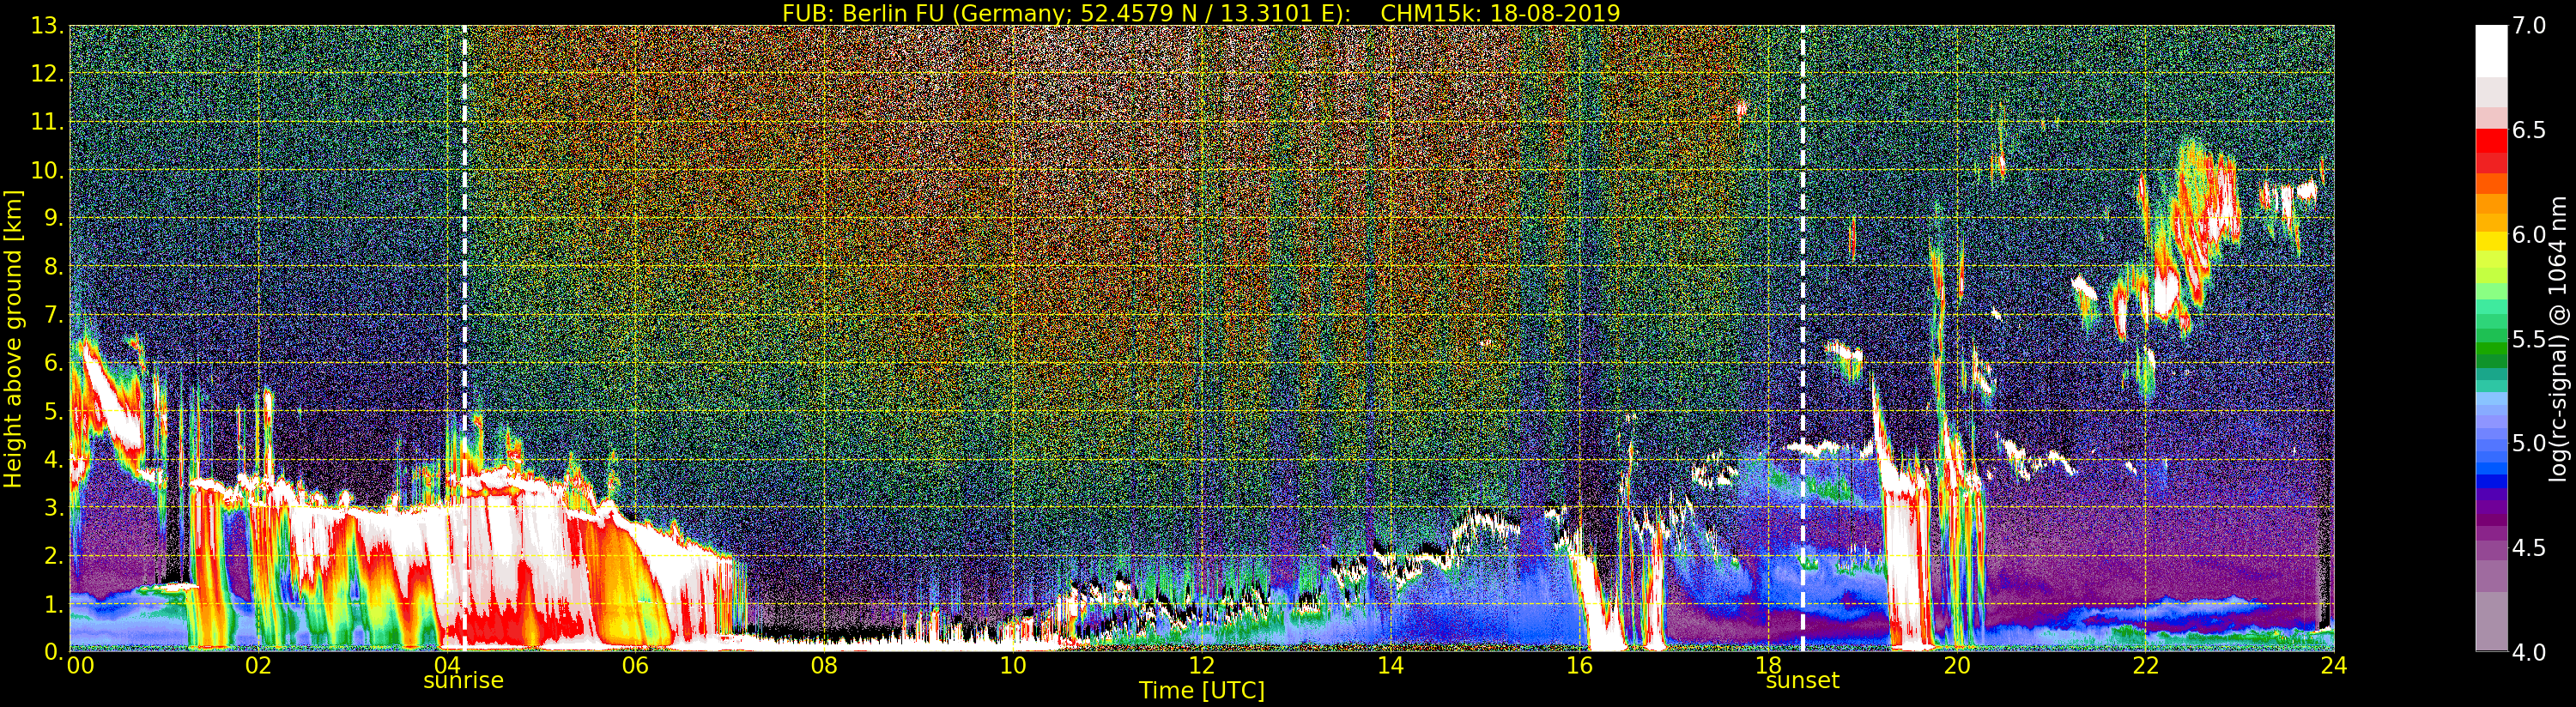Viewport: 2576px width, 707px height.
Task: Click the height axis tick label "13."
Action: (x=48, y=26)
